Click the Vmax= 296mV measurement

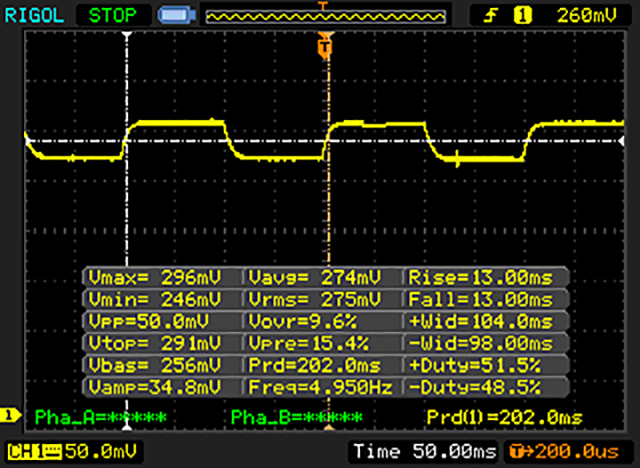(x=155, y=278)
